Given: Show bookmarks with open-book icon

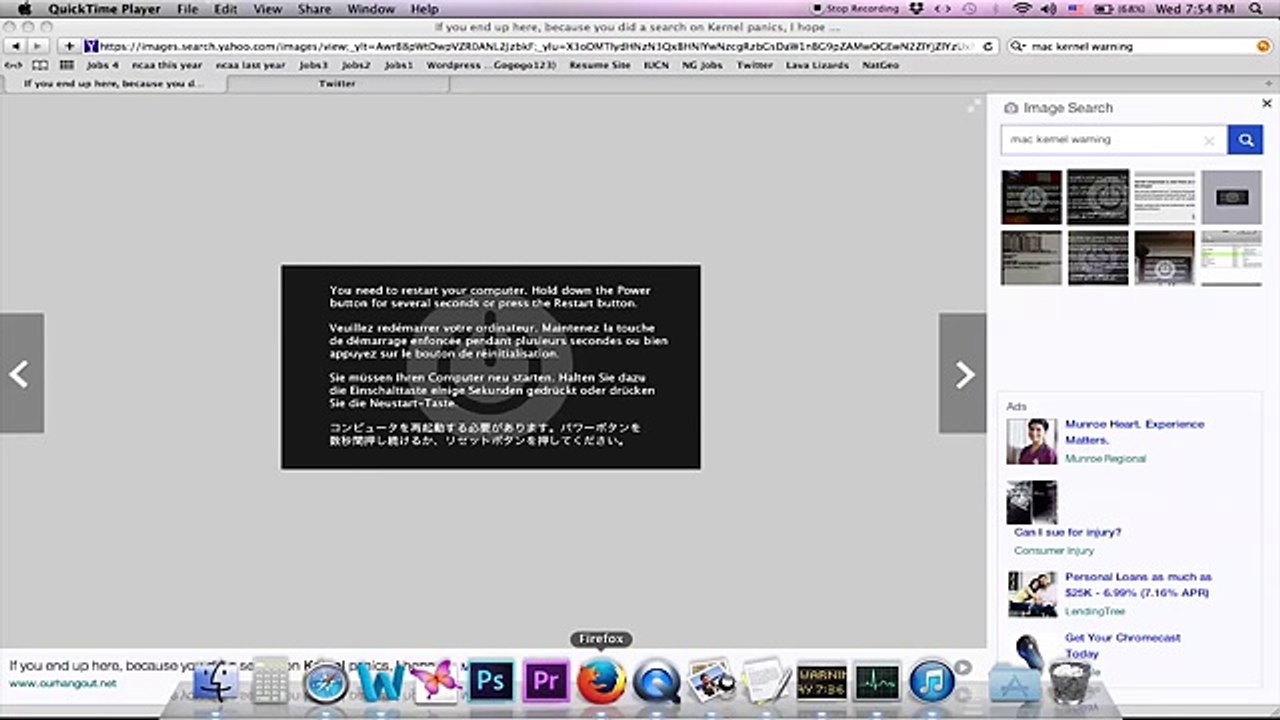Looking at the screenshot, I should click(x=41, y=65).
